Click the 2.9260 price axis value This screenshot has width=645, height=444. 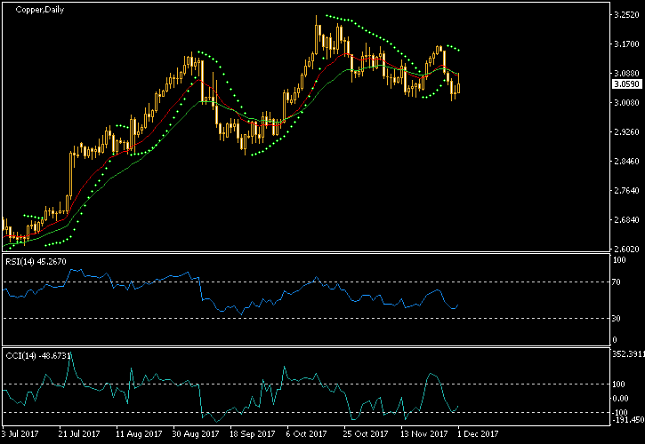coord(626,132)
